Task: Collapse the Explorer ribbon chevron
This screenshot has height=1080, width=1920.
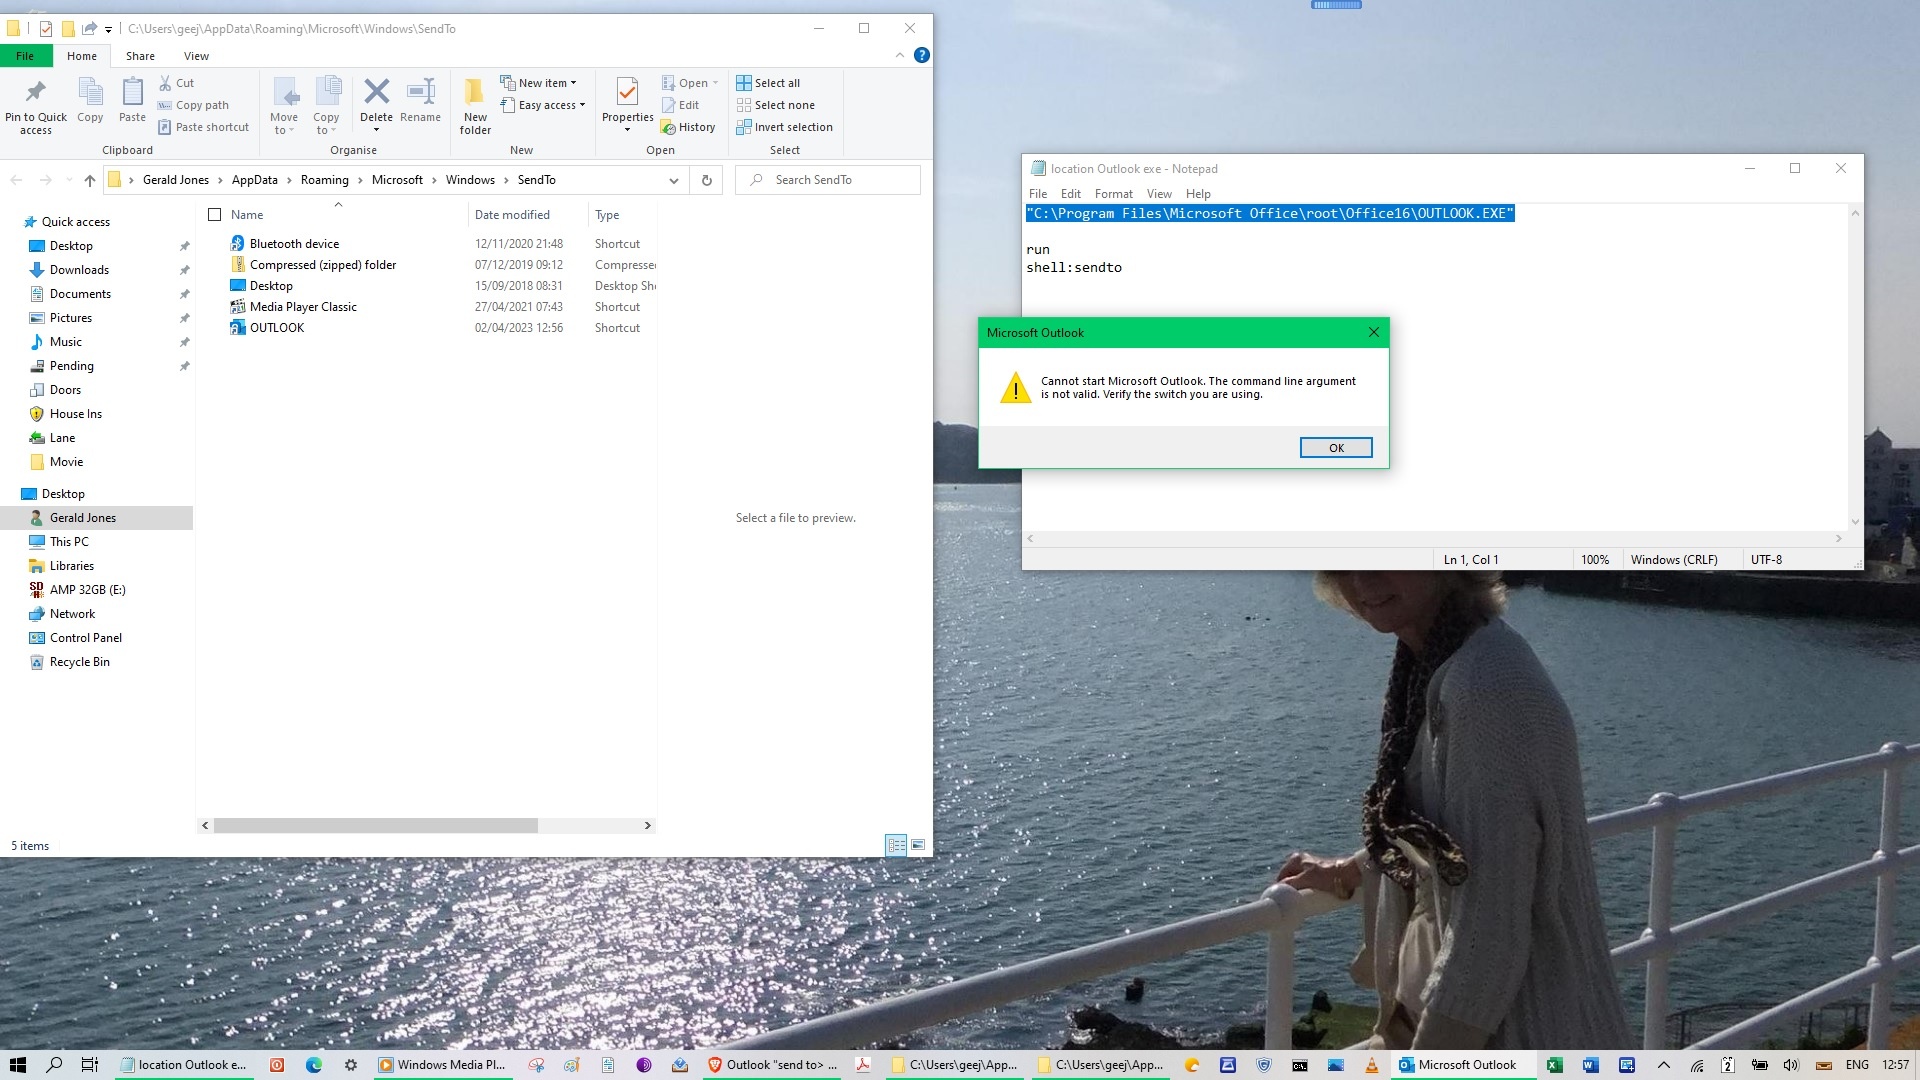Action: (x=900, y=56)
